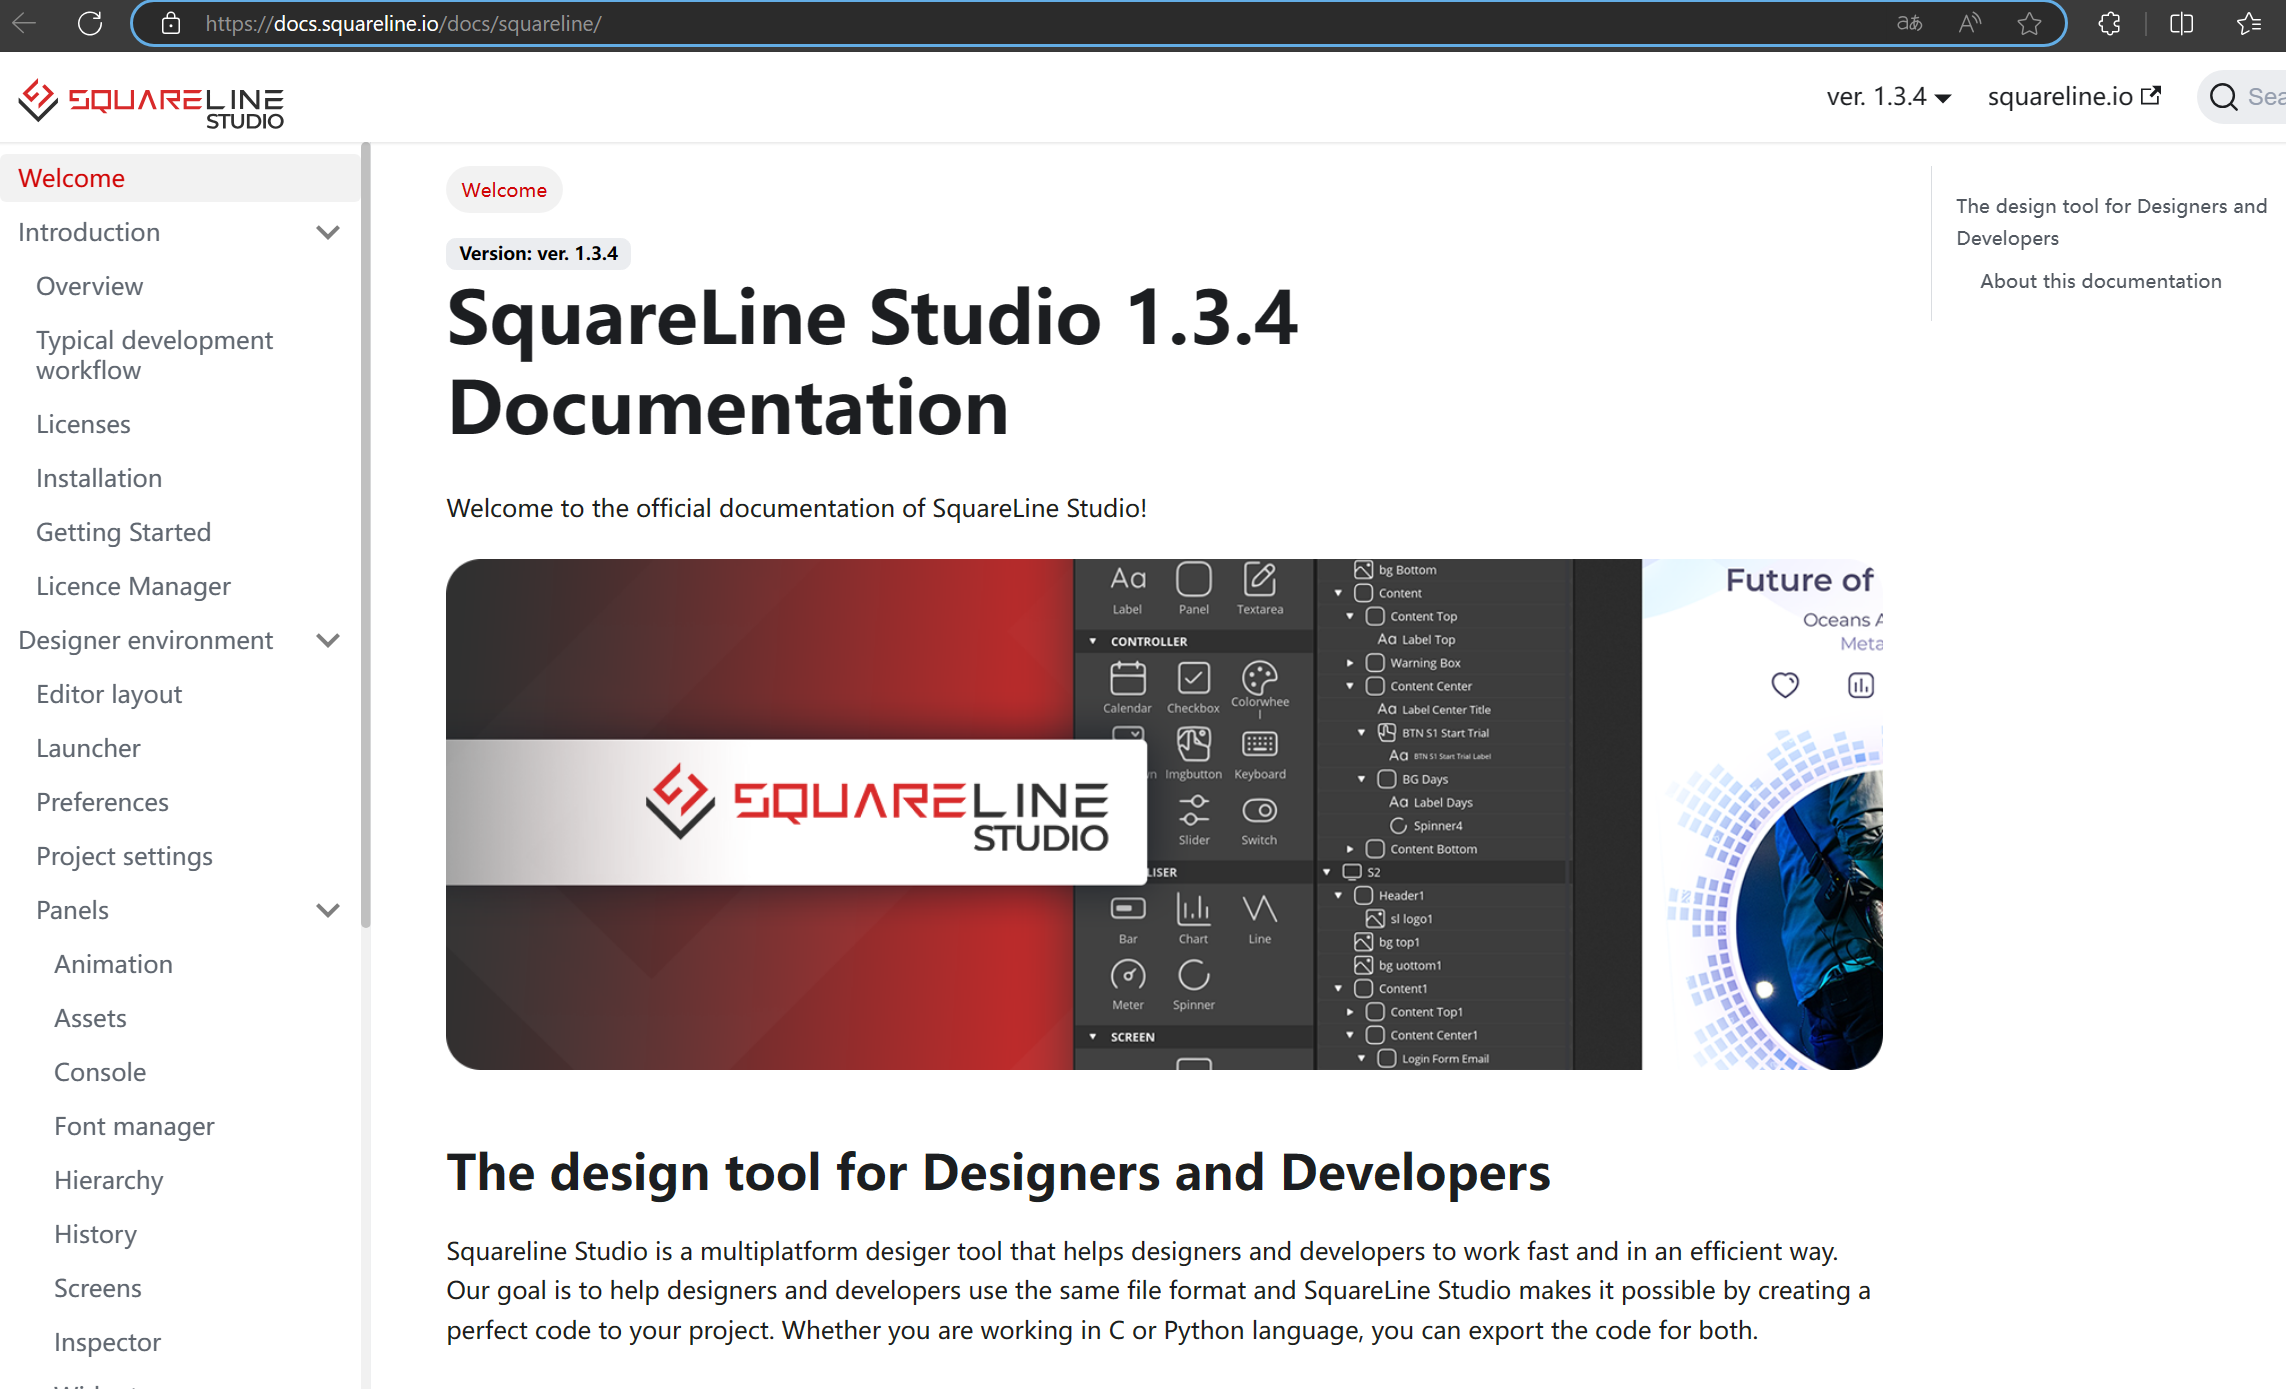Open the About this documentation link
The image size is (2286, 1389).
[2100, 281]
